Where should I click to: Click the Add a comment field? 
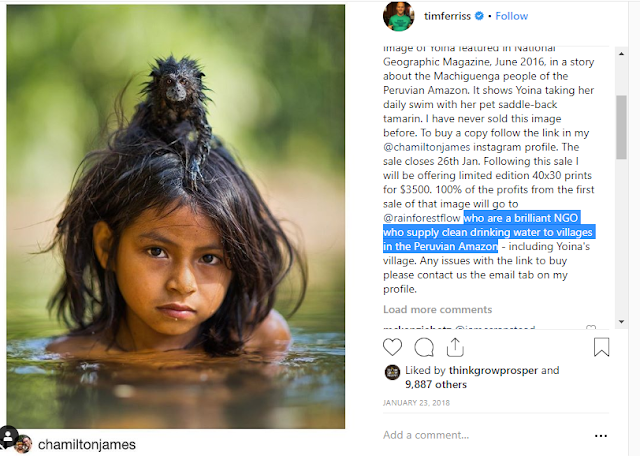[470, 435]
